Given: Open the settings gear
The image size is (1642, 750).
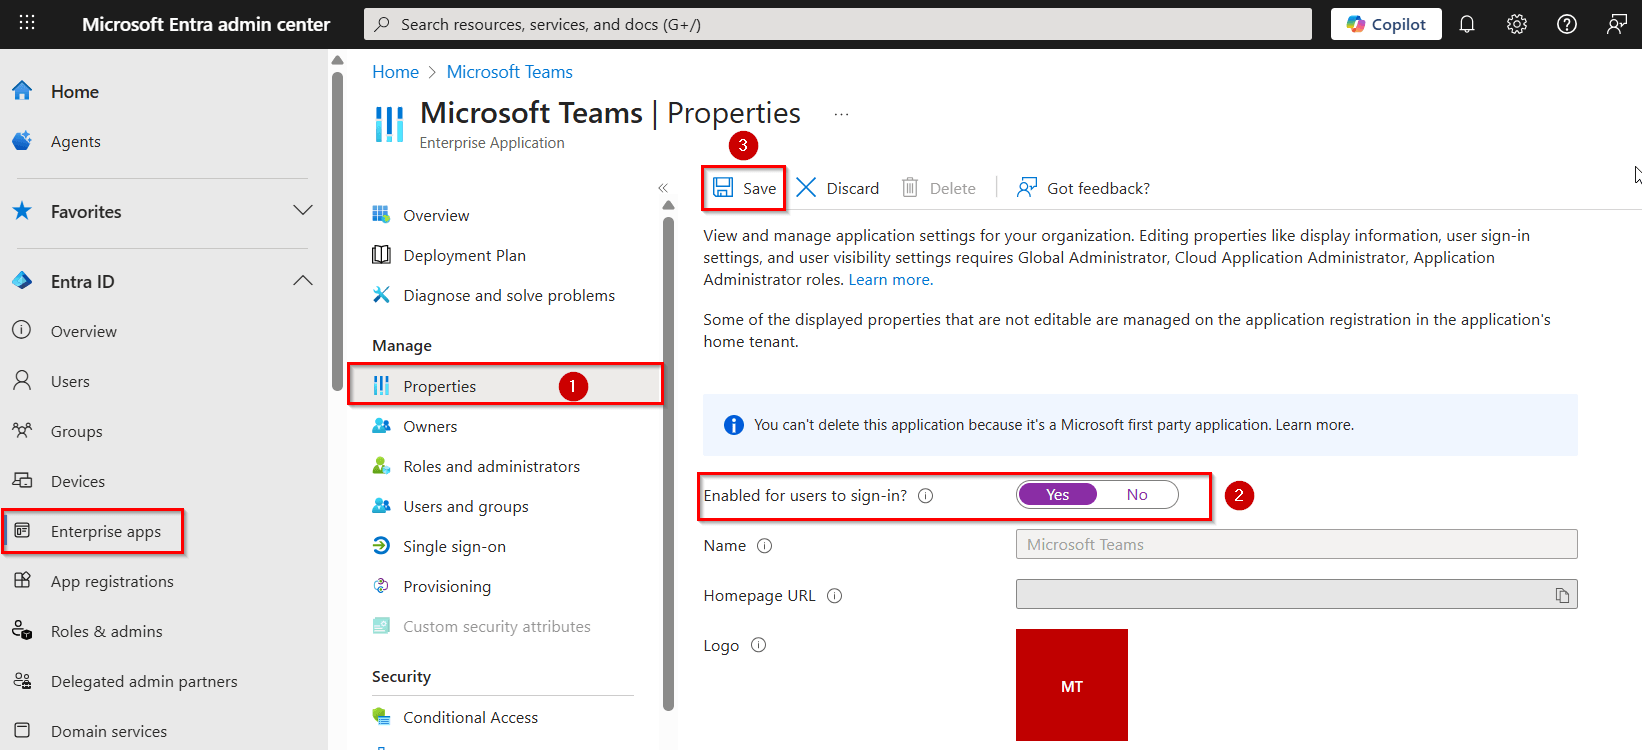Looking at the screenshot, I should coord(1517,24).
